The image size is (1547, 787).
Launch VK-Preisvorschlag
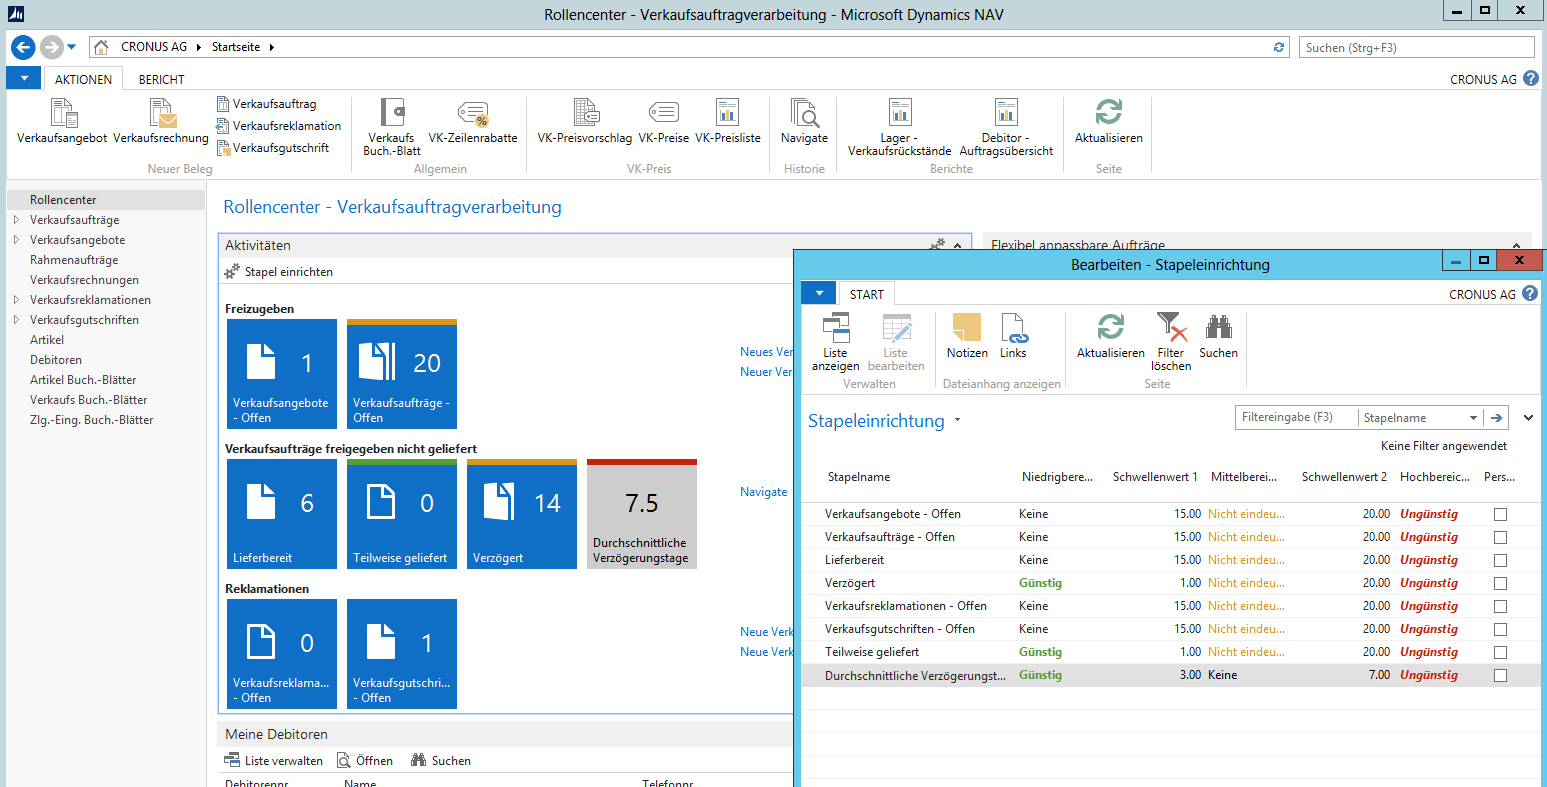tap(585, 122)
